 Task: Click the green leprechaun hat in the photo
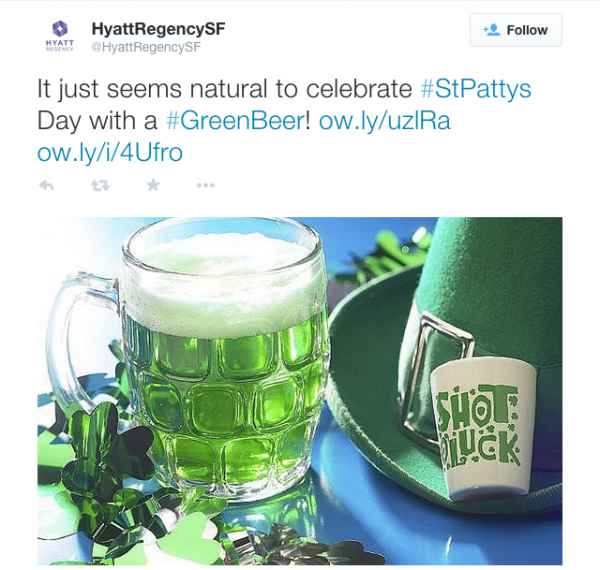[x=452, y=344]
